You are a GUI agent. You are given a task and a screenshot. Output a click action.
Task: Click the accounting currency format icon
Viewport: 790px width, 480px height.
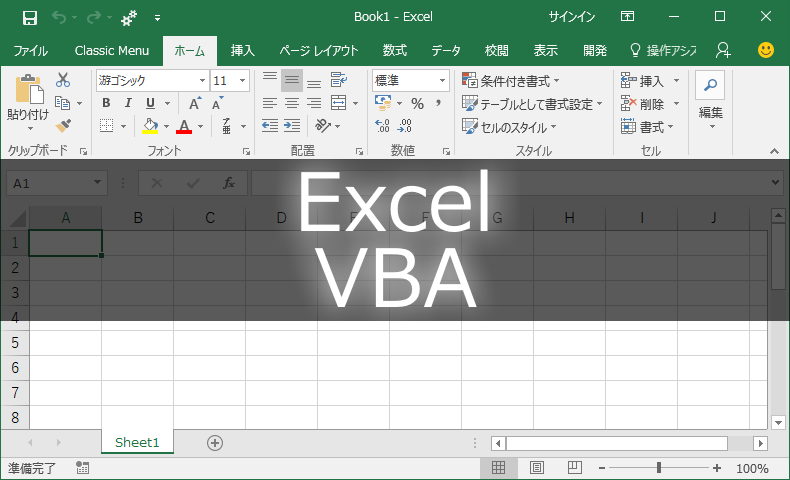coord(383,103)
